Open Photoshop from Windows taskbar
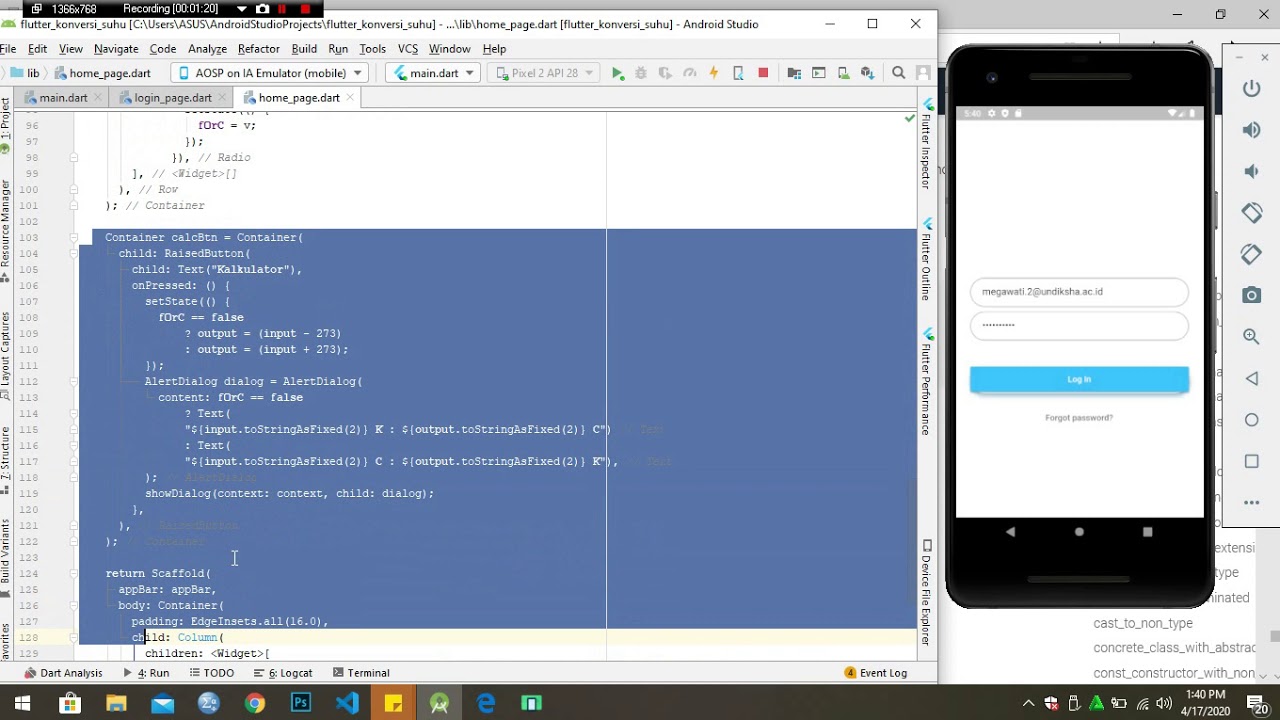Viewport: 1280px width, 720px height. point(301,703)
